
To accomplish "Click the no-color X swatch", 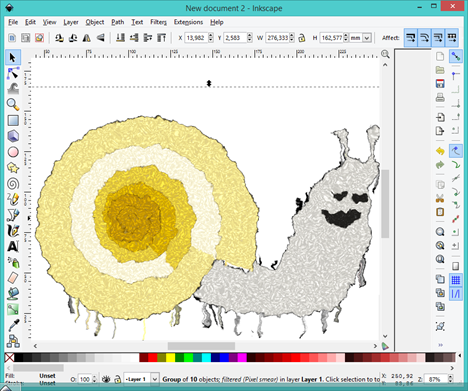I will (9, 358).
